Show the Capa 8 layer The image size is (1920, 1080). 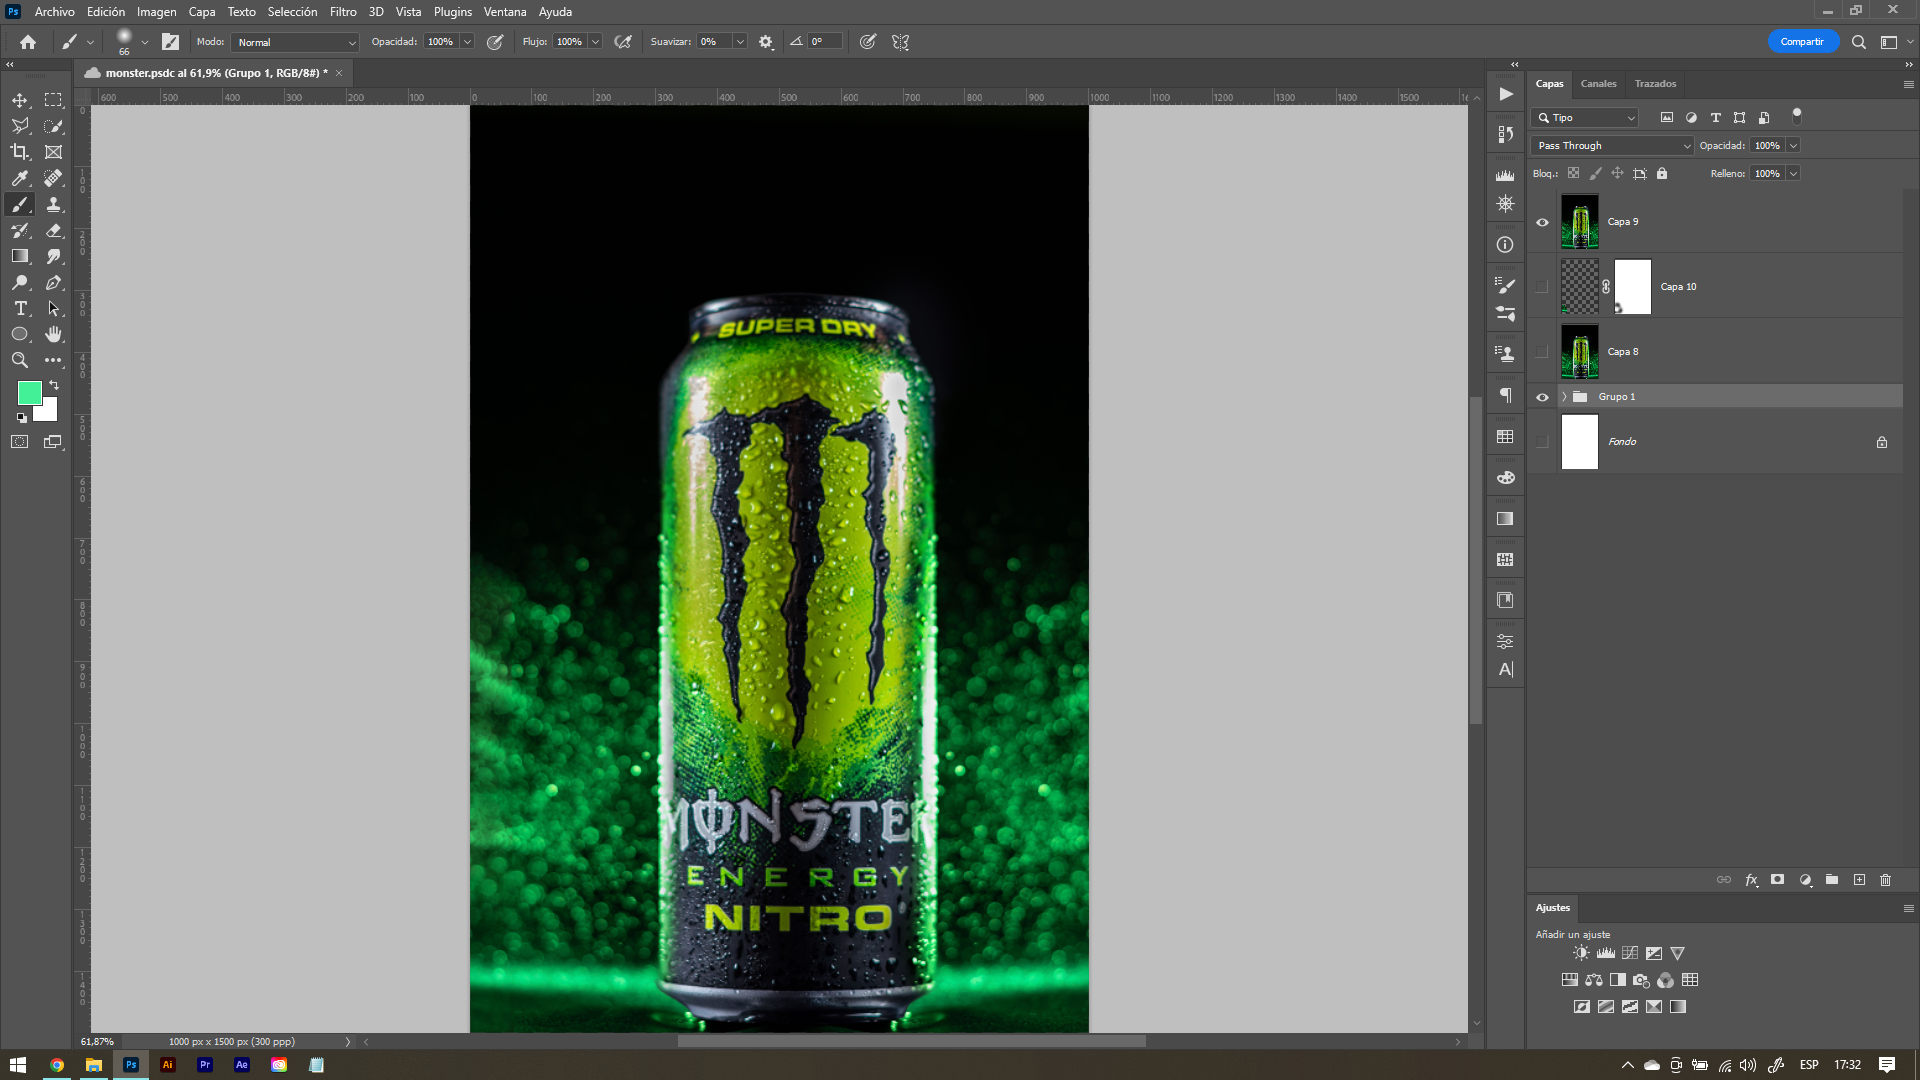[1542, 352]
